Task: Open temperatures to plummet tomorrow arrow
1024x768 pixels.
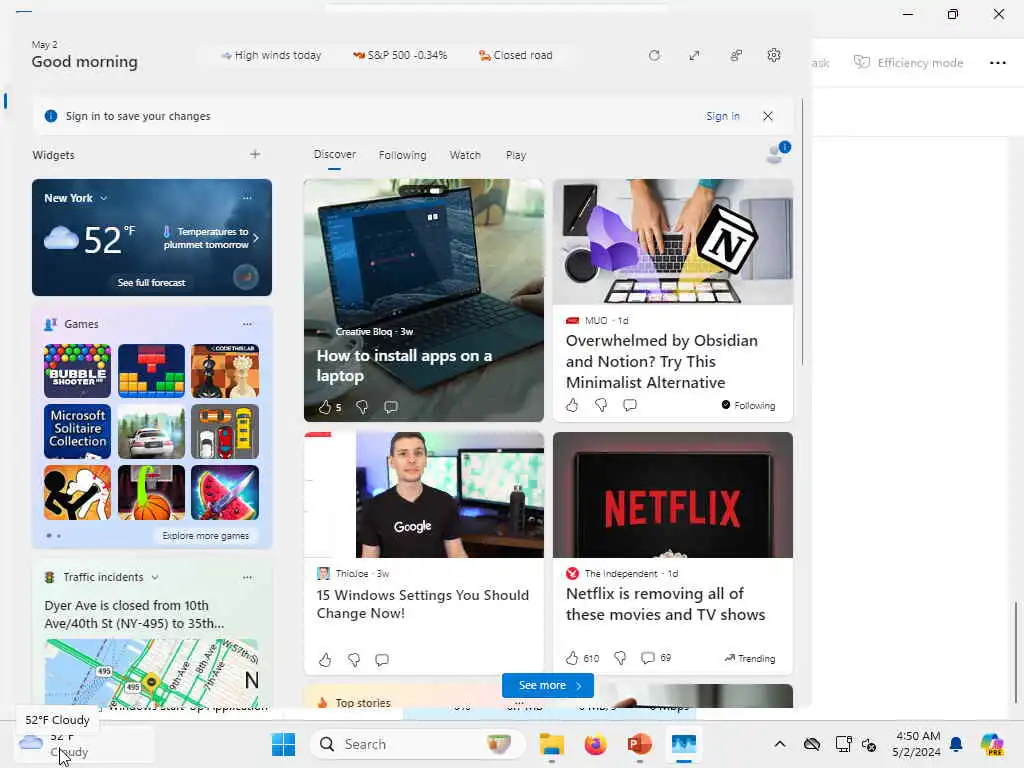Action: pos(256,238)
